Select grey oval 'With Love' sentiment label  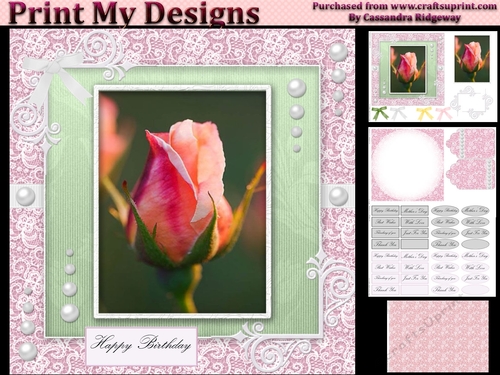pyautogui.click(x=475, y=222)
